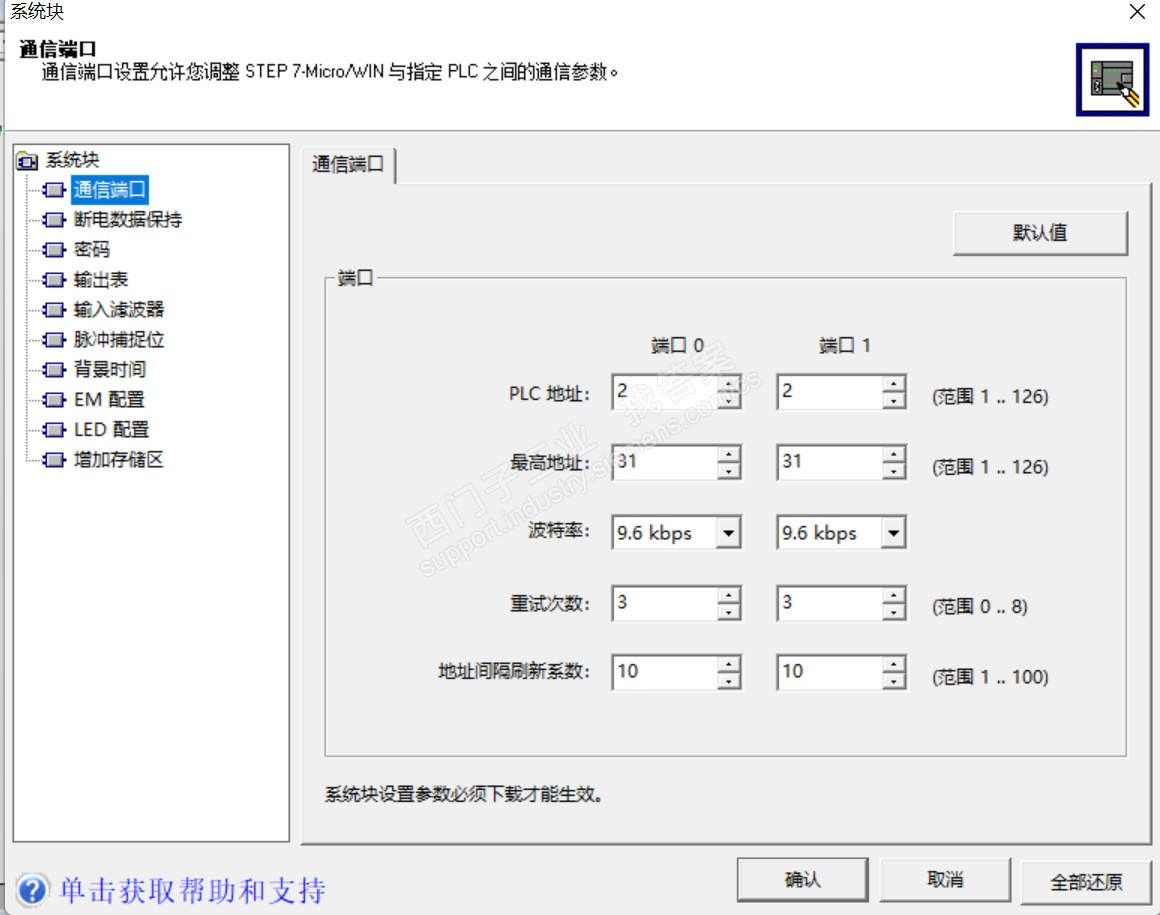Click the 密码 node icon

click(54, 250)
